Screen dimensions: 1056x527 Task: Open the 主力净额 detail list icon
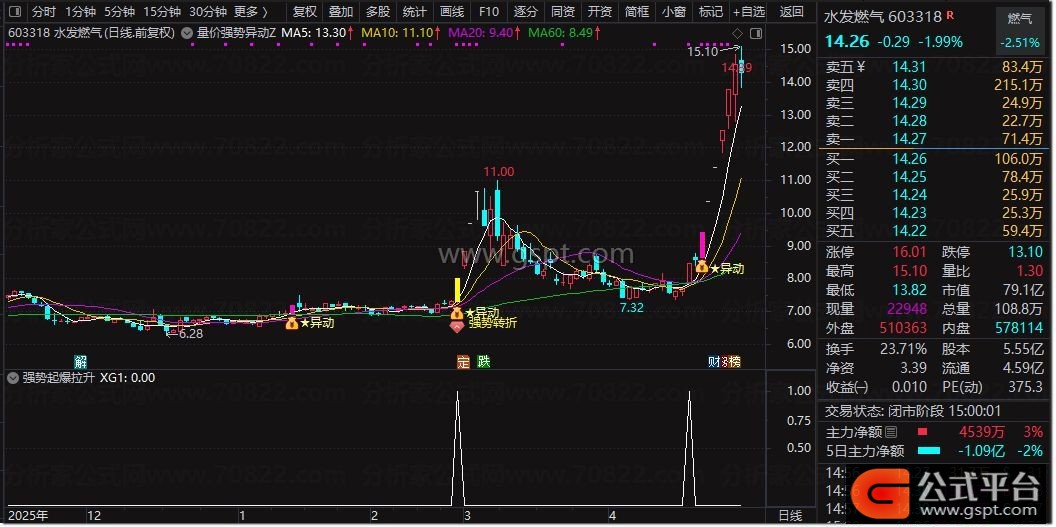[x=891, y=431]
